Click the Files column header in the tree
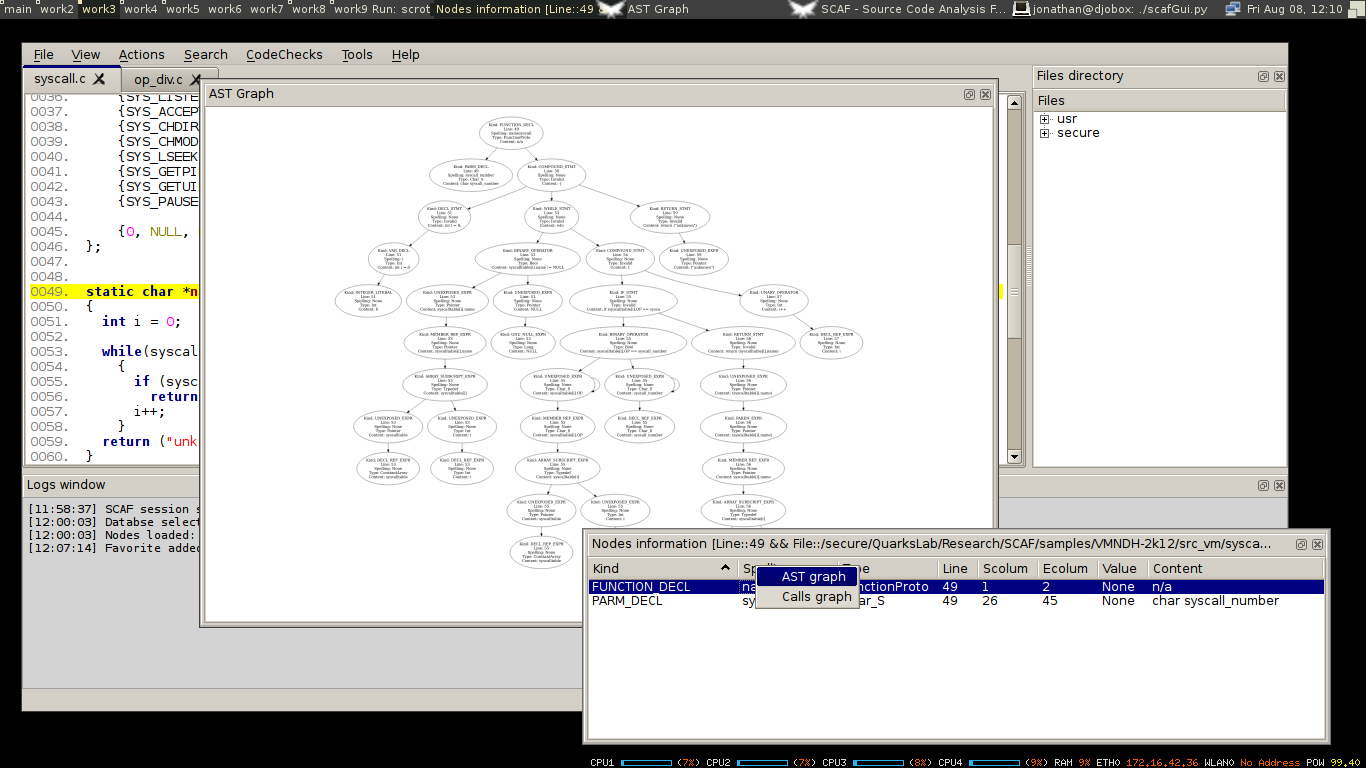Image resolution: width=1366 pixels, height=768 pixels. point(1159,101)
